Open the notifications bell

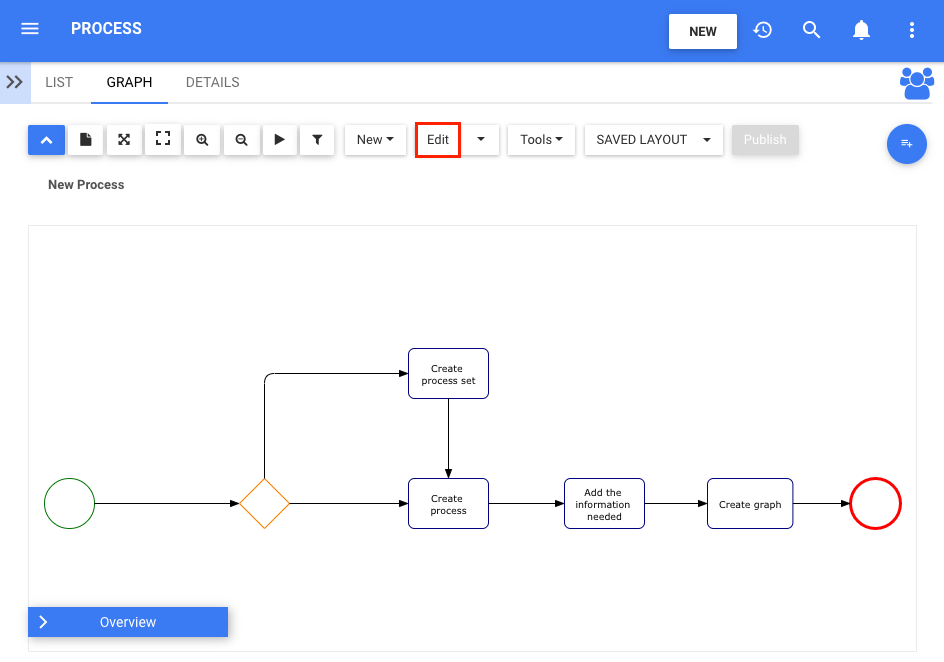861,30
